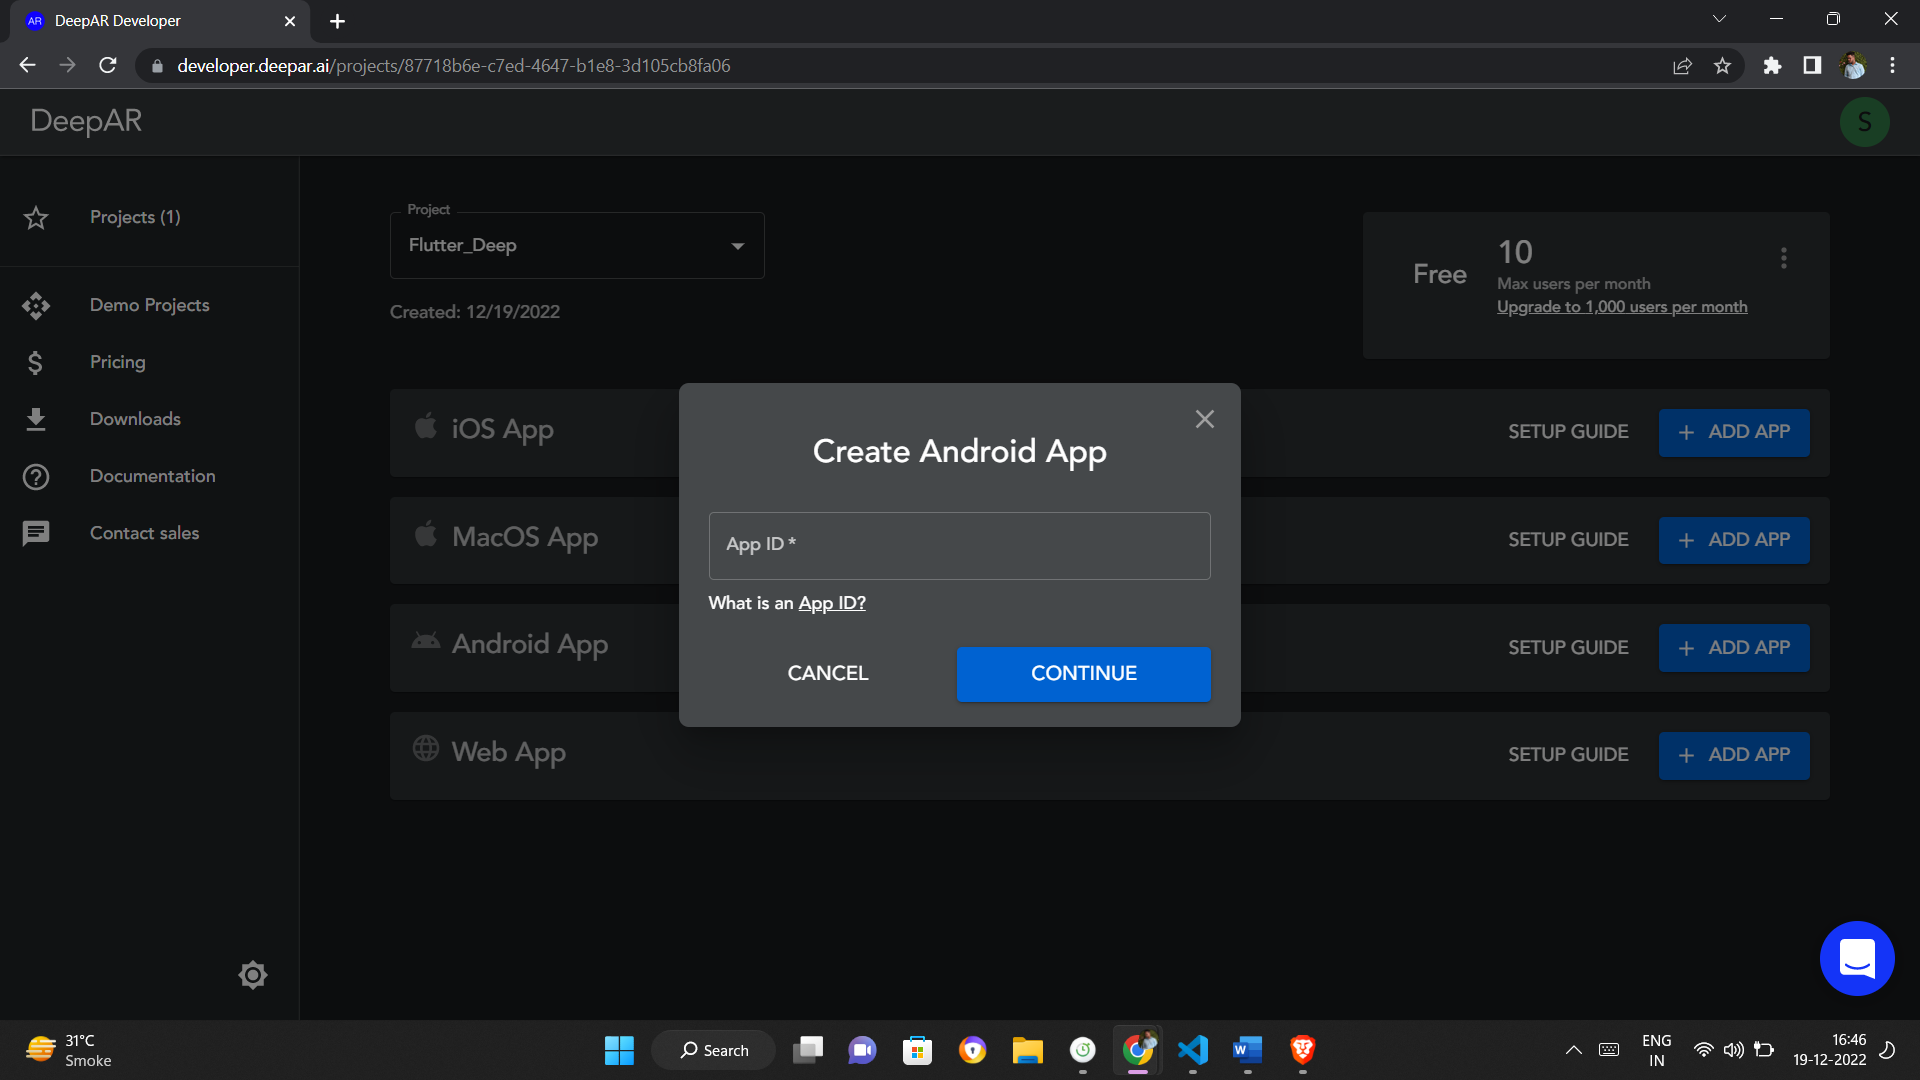
Task: Click the taskbar Search box
Action: [714, 1050]
